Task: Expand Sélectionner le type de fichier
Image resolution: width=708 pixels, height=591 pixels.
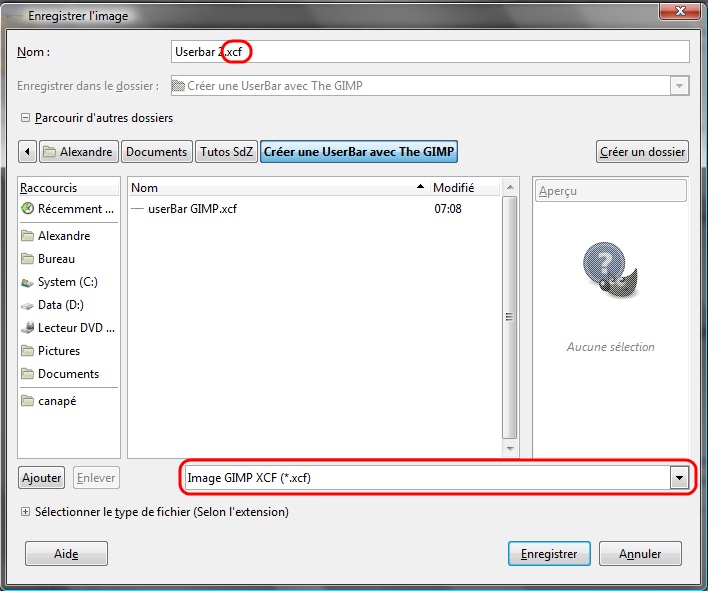Action: coord(25,512)
